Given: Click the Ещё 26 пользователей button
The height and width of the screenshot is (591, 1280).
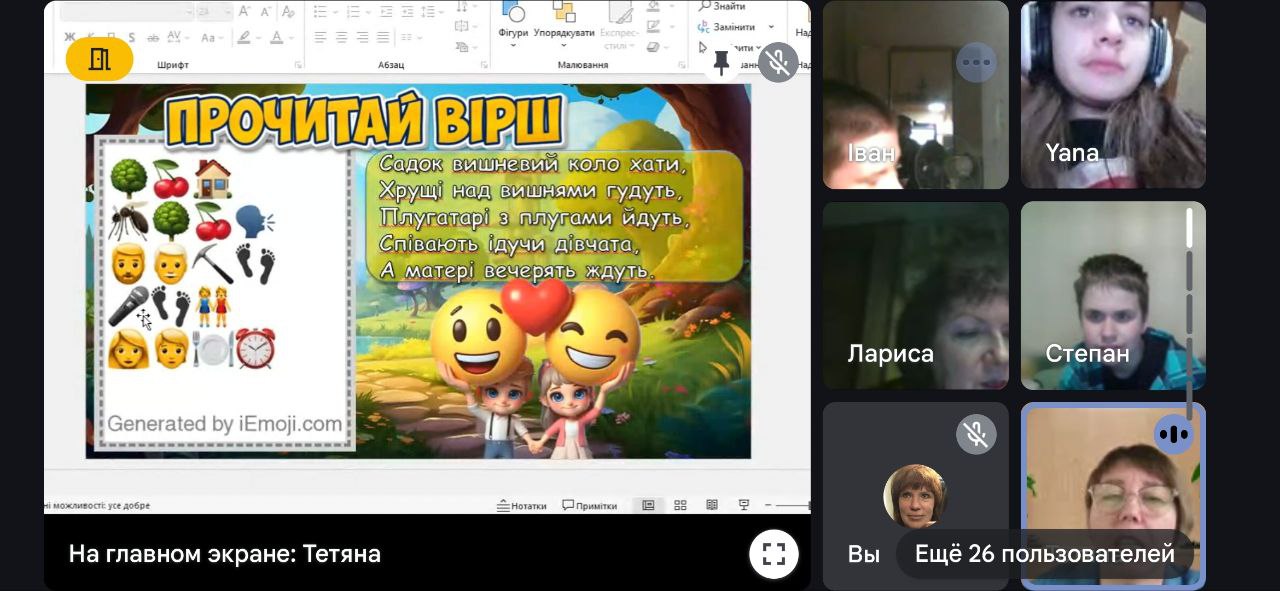Looking at the screenshot, I should 1044,554.
